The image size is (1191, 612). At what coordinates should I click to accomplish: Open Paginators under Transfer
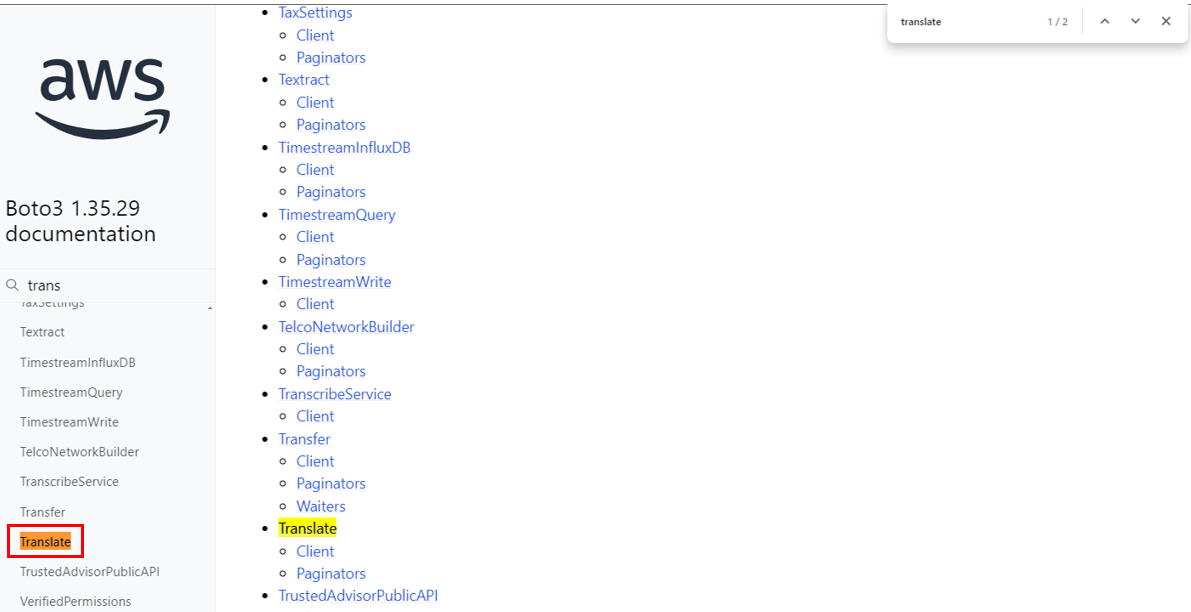(331, 483)
